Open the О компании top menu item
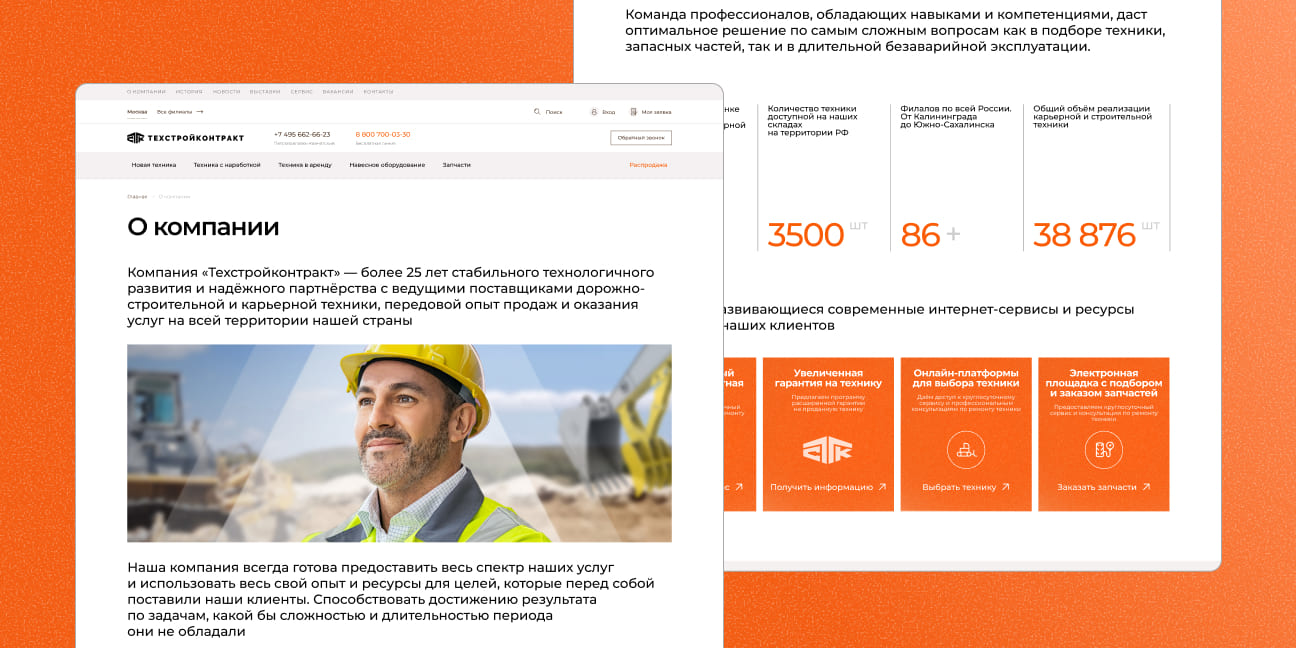The height and width of the screenshot is (648, 1296). pyautogui.click(x=146, y=91)
